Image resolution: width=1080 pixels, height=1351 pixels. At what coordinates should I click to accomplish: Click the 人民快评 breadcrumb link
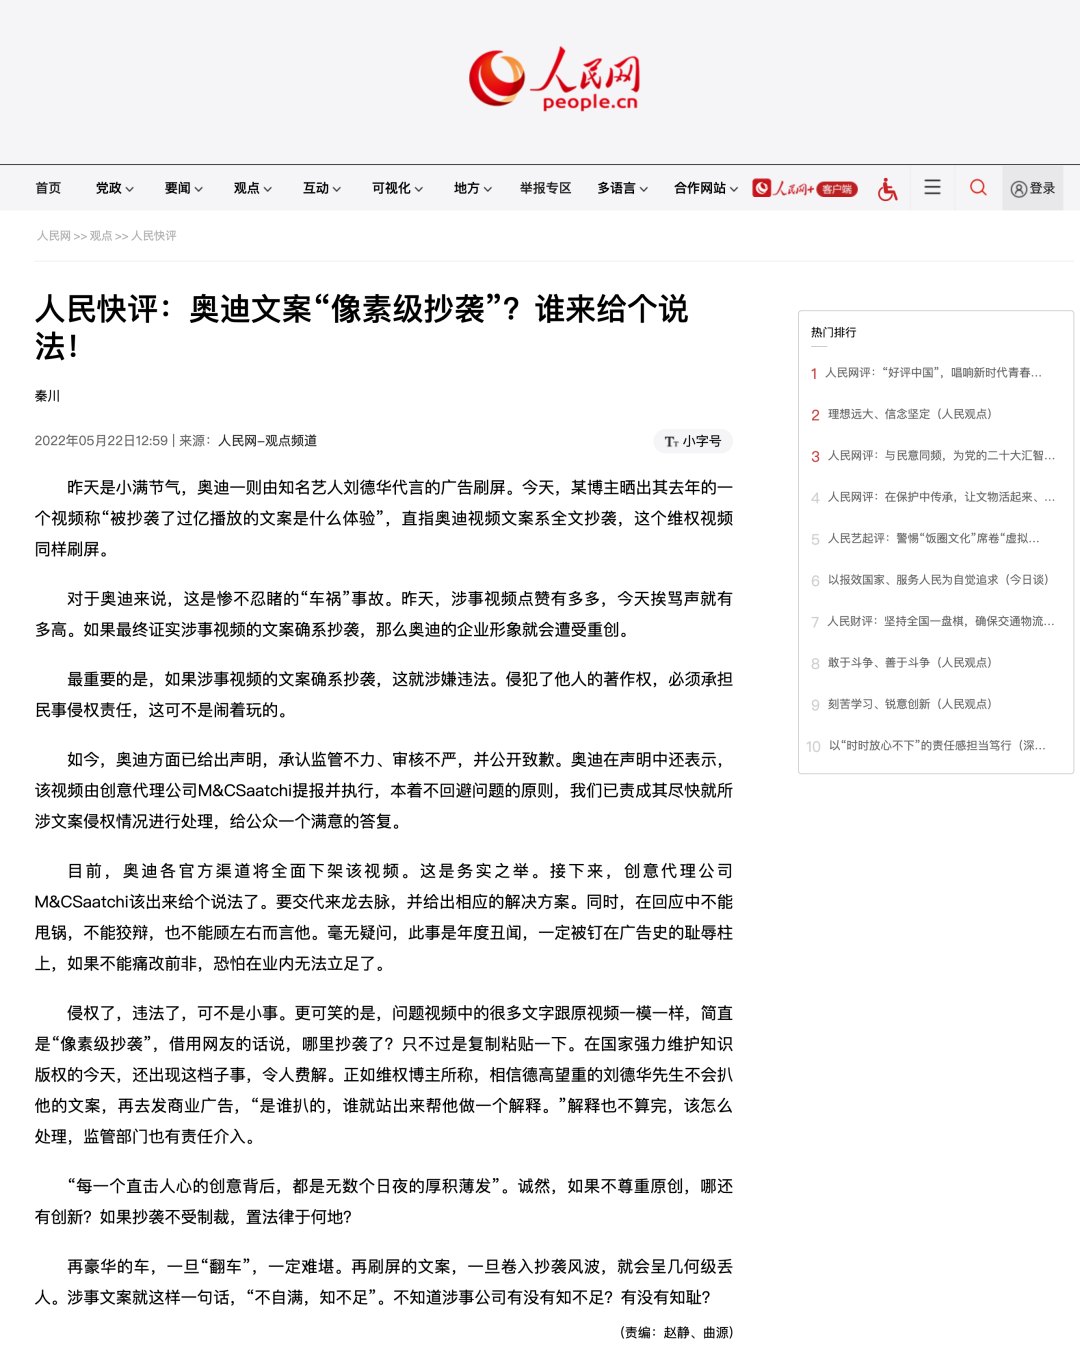pyautogui.click(x=152, y=236)
